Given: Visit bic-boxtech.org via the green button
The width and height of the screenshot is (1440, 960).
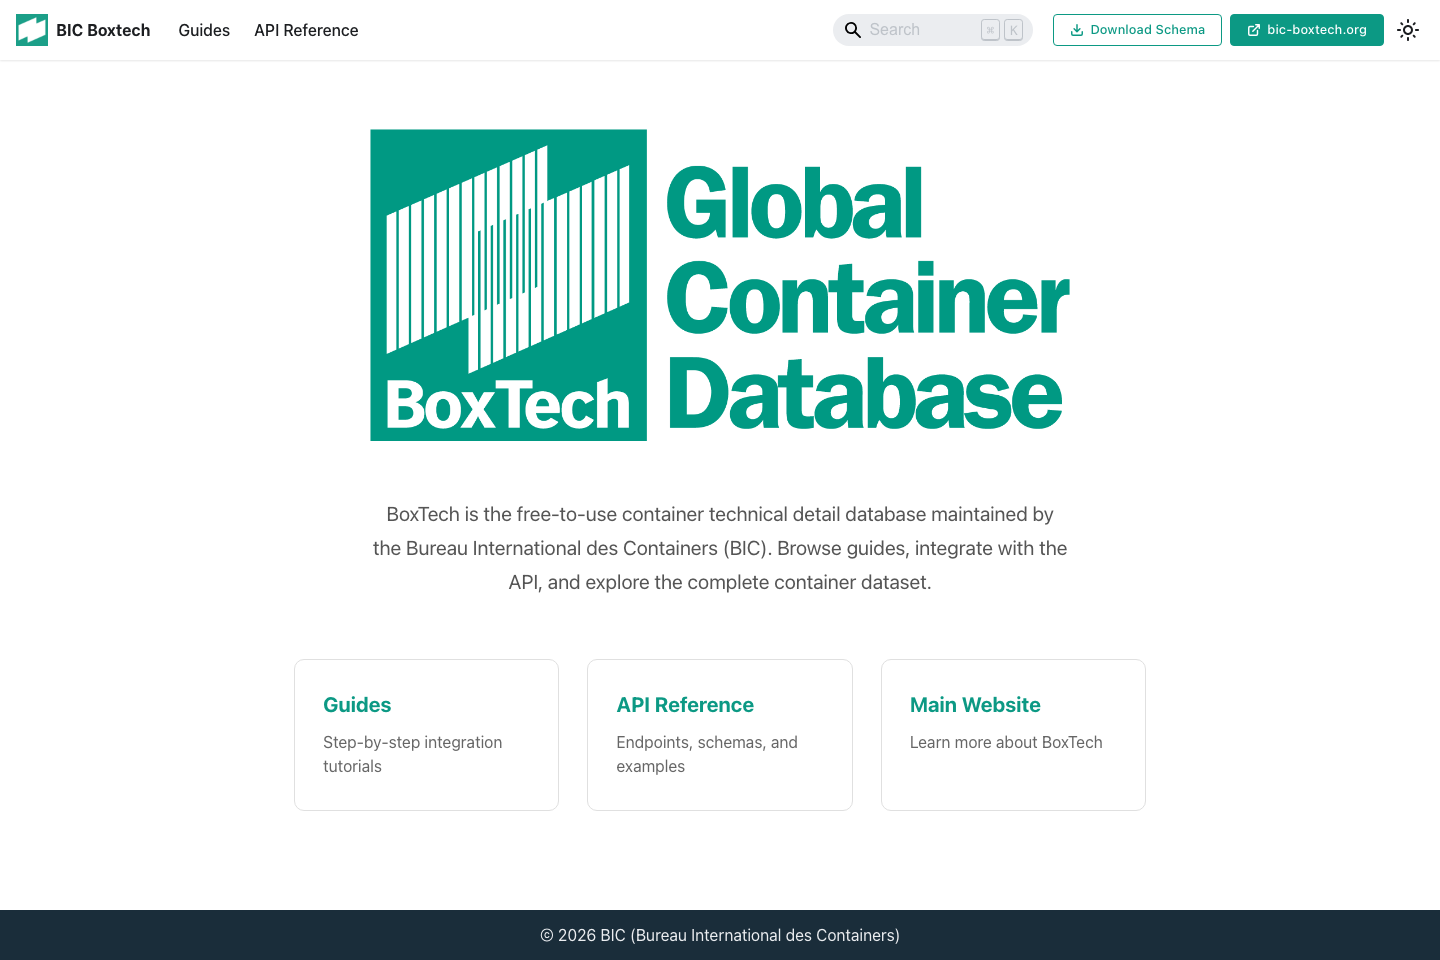Looking at the screenshot, I should [x=1307, y=30].
